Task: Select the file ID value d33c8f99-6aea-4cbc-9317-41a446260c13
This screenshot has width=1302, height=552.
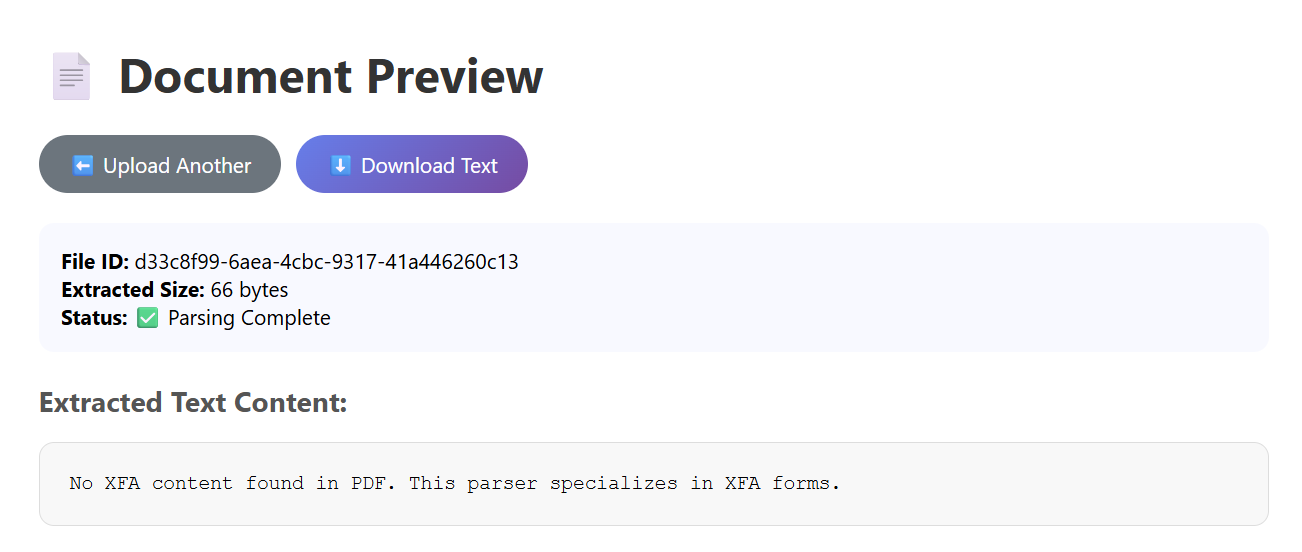Action: point(326,262)
